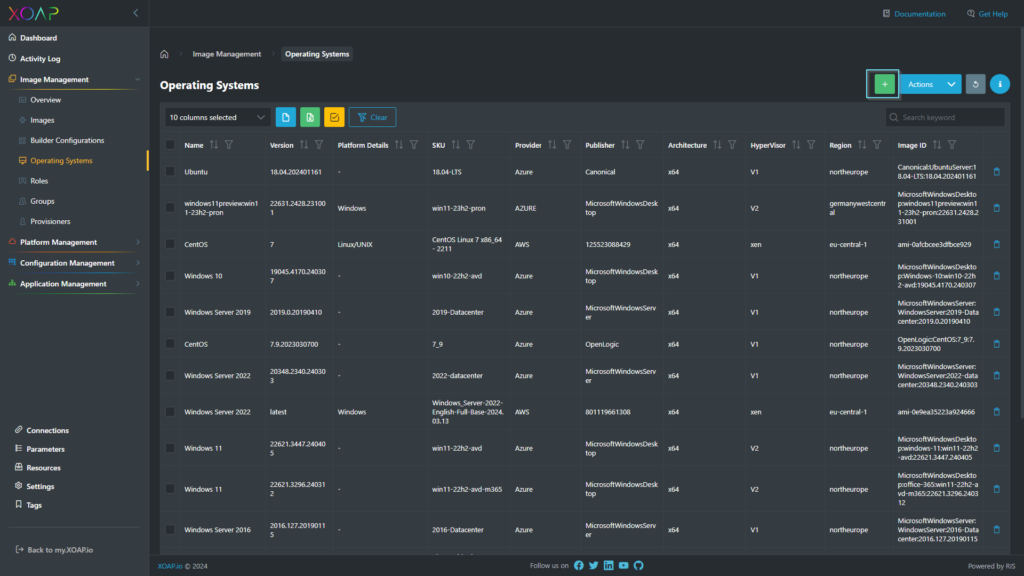Click the Canonical publisher cell

pyautogui.click(x=600, y=172)
